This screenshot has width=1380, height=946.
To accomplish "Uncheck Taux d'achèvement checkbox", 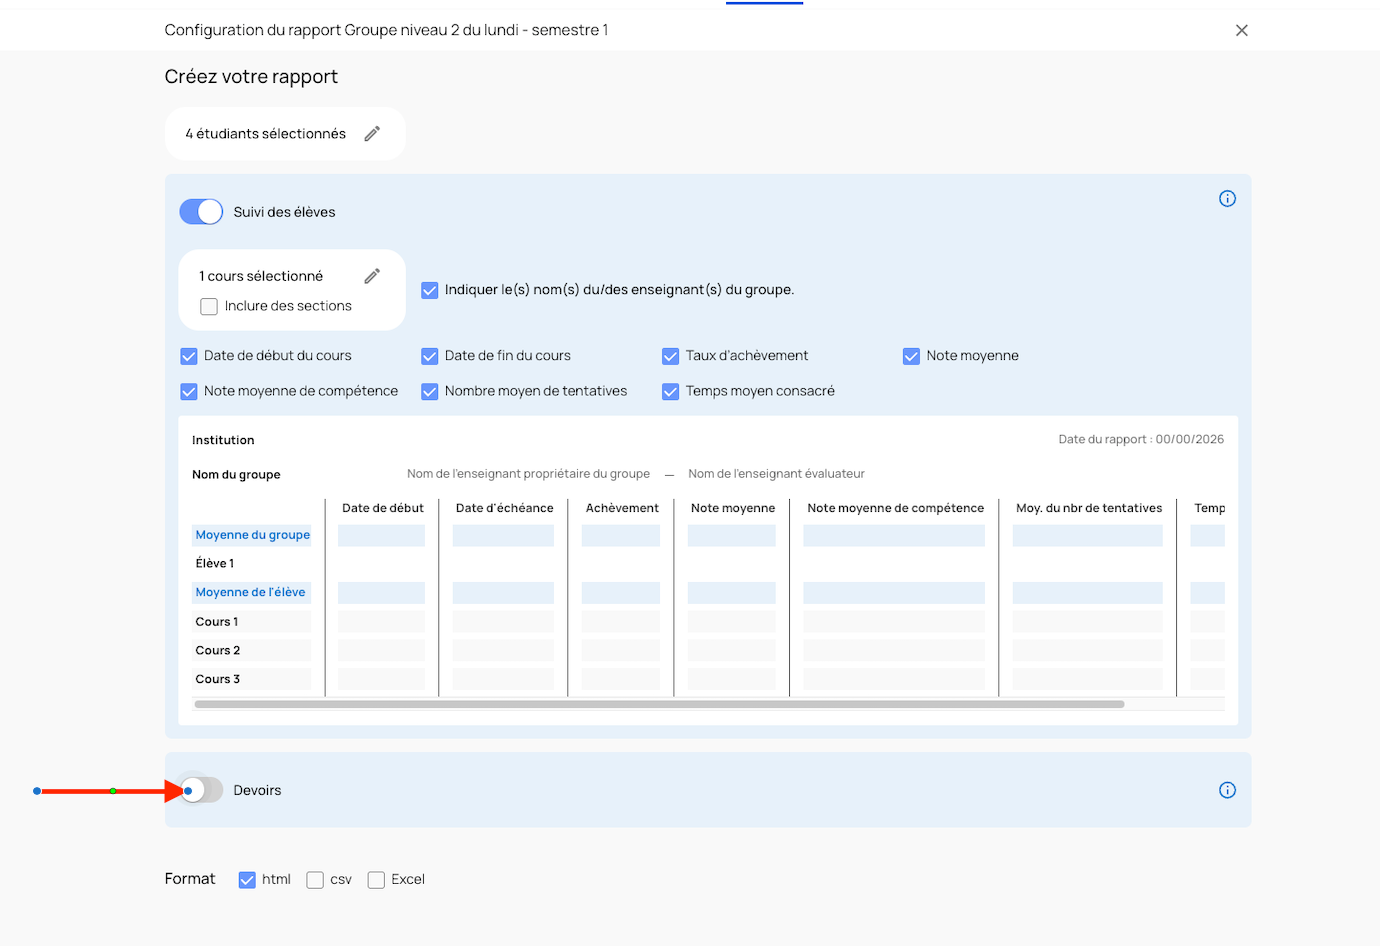I will [x=671, y=356].
